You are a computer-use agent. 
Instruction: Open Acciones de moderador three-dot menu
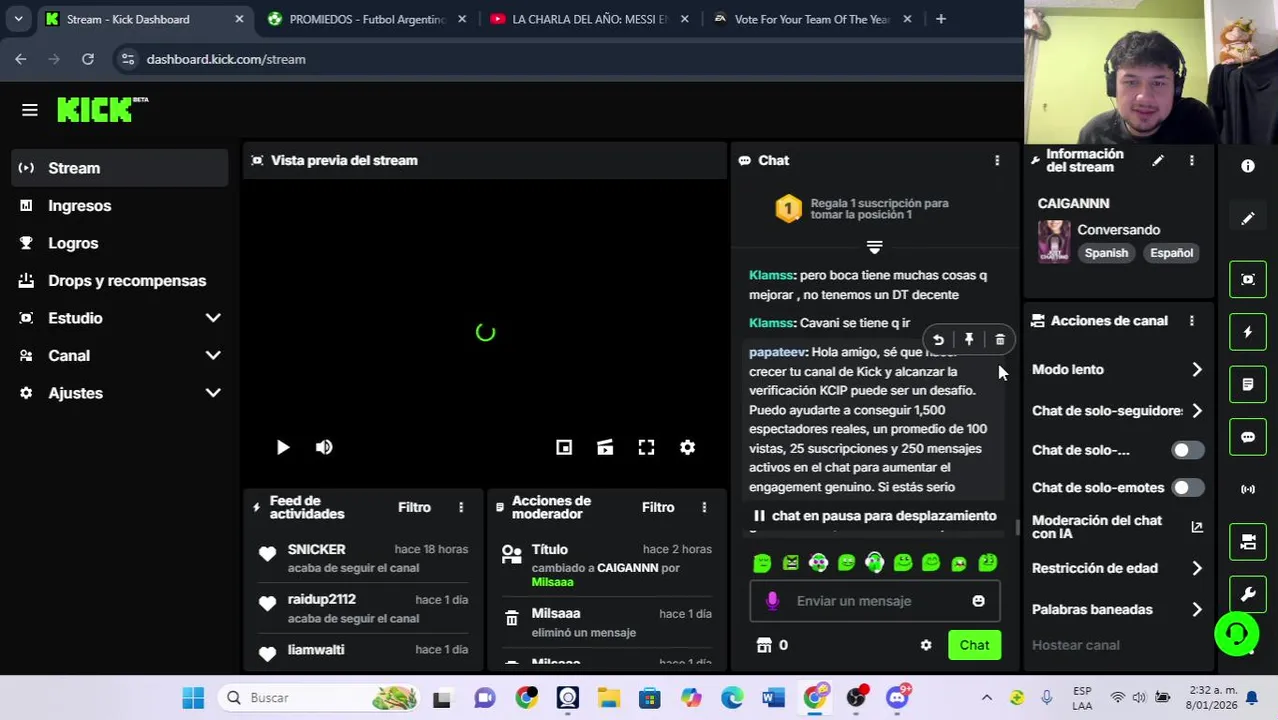(x=704, y=507)
